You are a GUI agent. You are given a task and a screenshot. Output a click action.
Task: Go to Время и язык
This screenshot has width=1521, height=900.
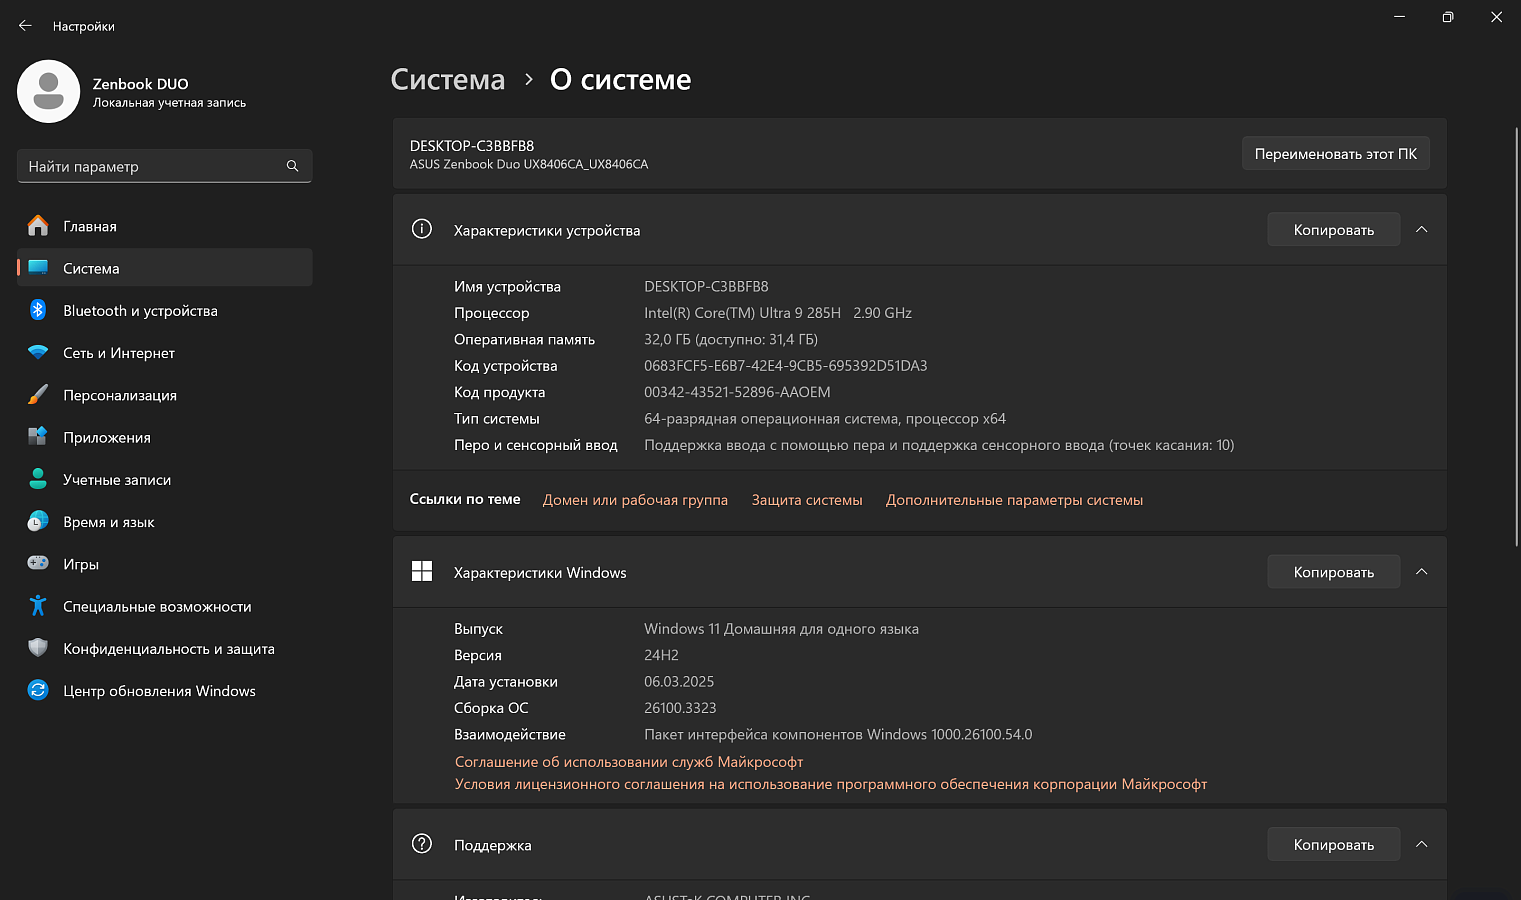coord(165,522)
